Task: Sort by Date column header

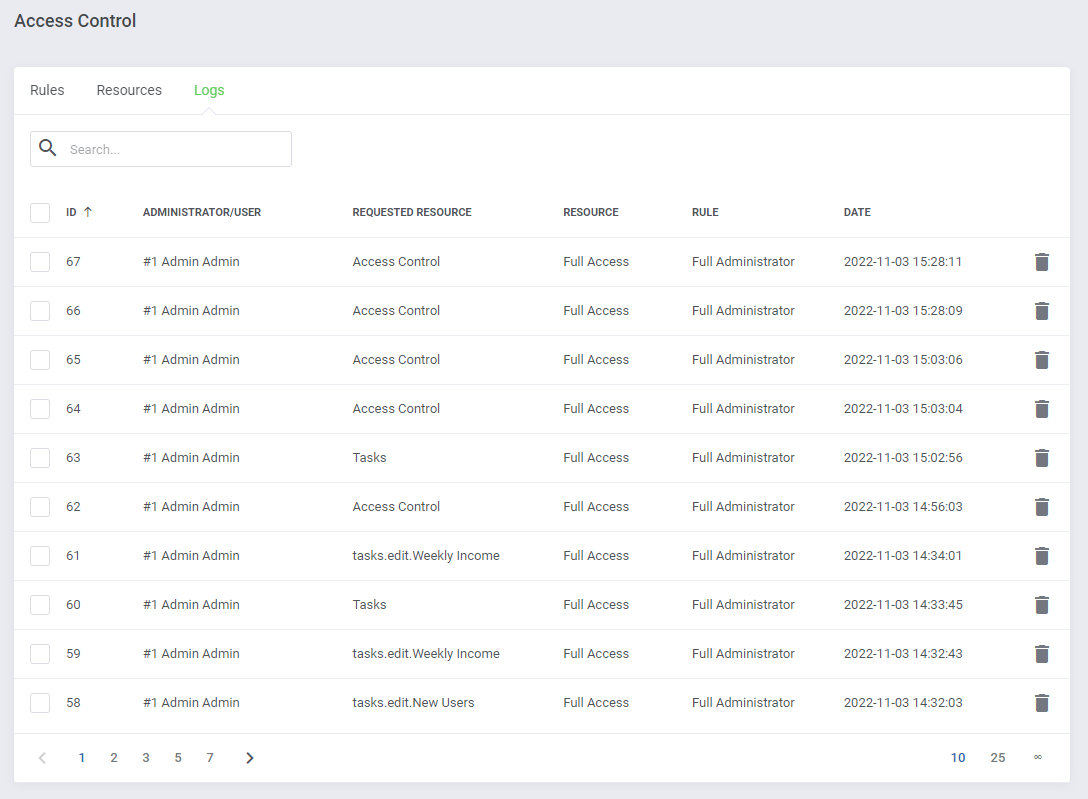Action: click(857, 212)
